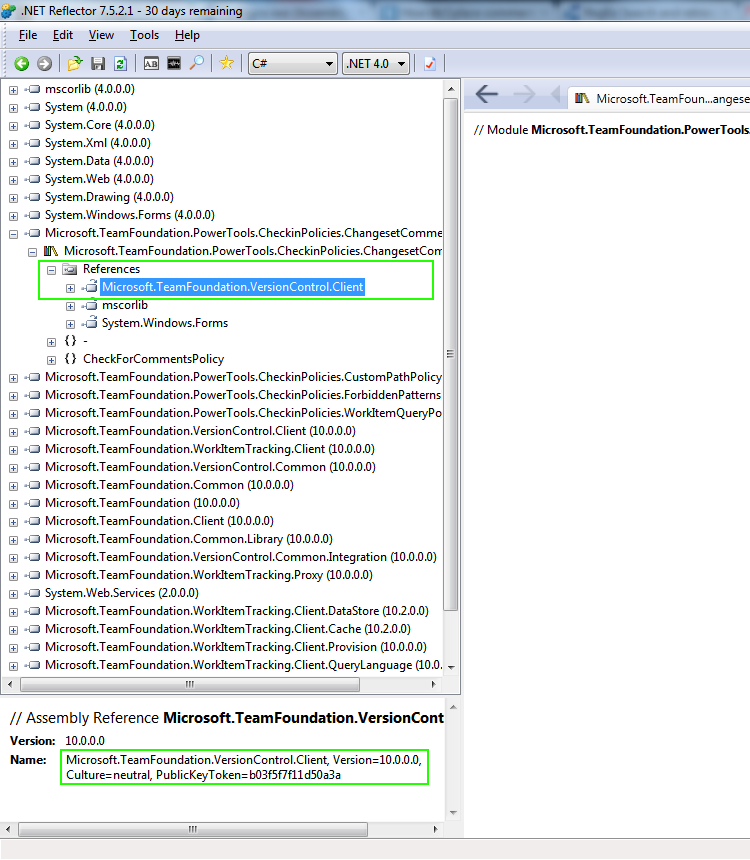Screen dimensions: 750x860
Task: Select System.Windows.Forms (4.0.0.0) assembly
Action: (129, 215)
